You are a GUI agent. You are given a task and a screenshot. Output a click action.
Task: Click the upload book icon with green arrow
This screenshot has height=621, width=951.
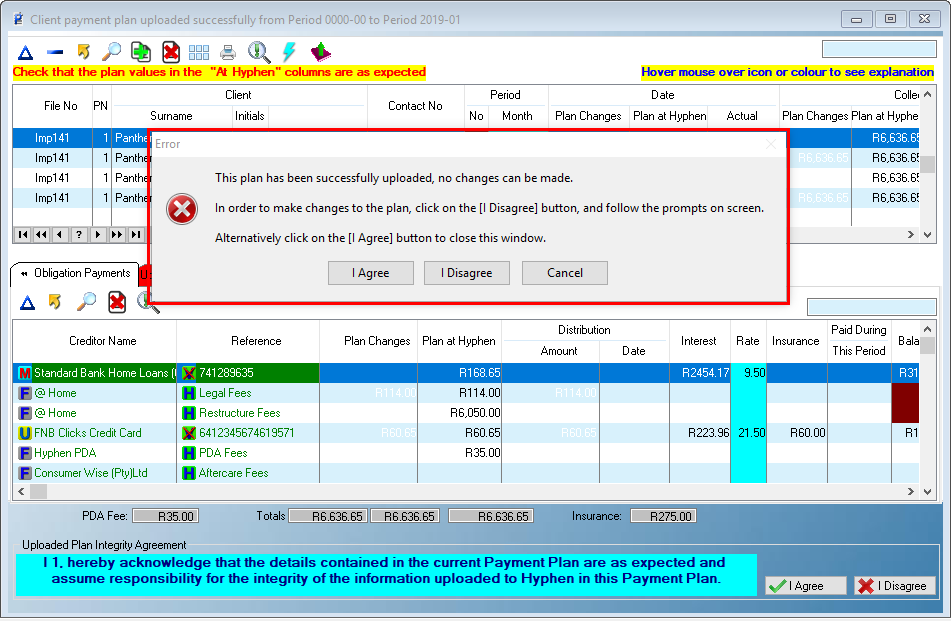tap(320, 52)
